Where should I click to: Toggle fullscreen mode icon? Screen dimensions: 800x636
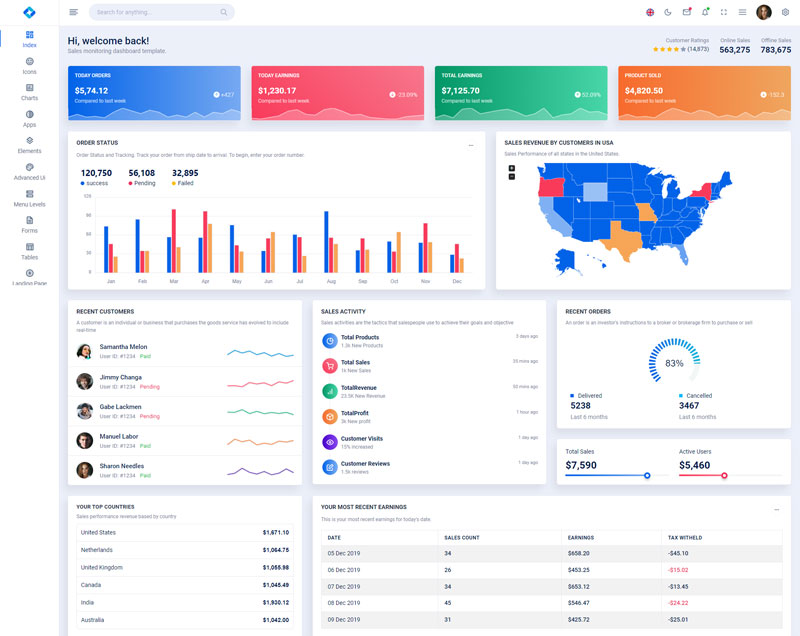pyautogui.click(x=724, y=12)
